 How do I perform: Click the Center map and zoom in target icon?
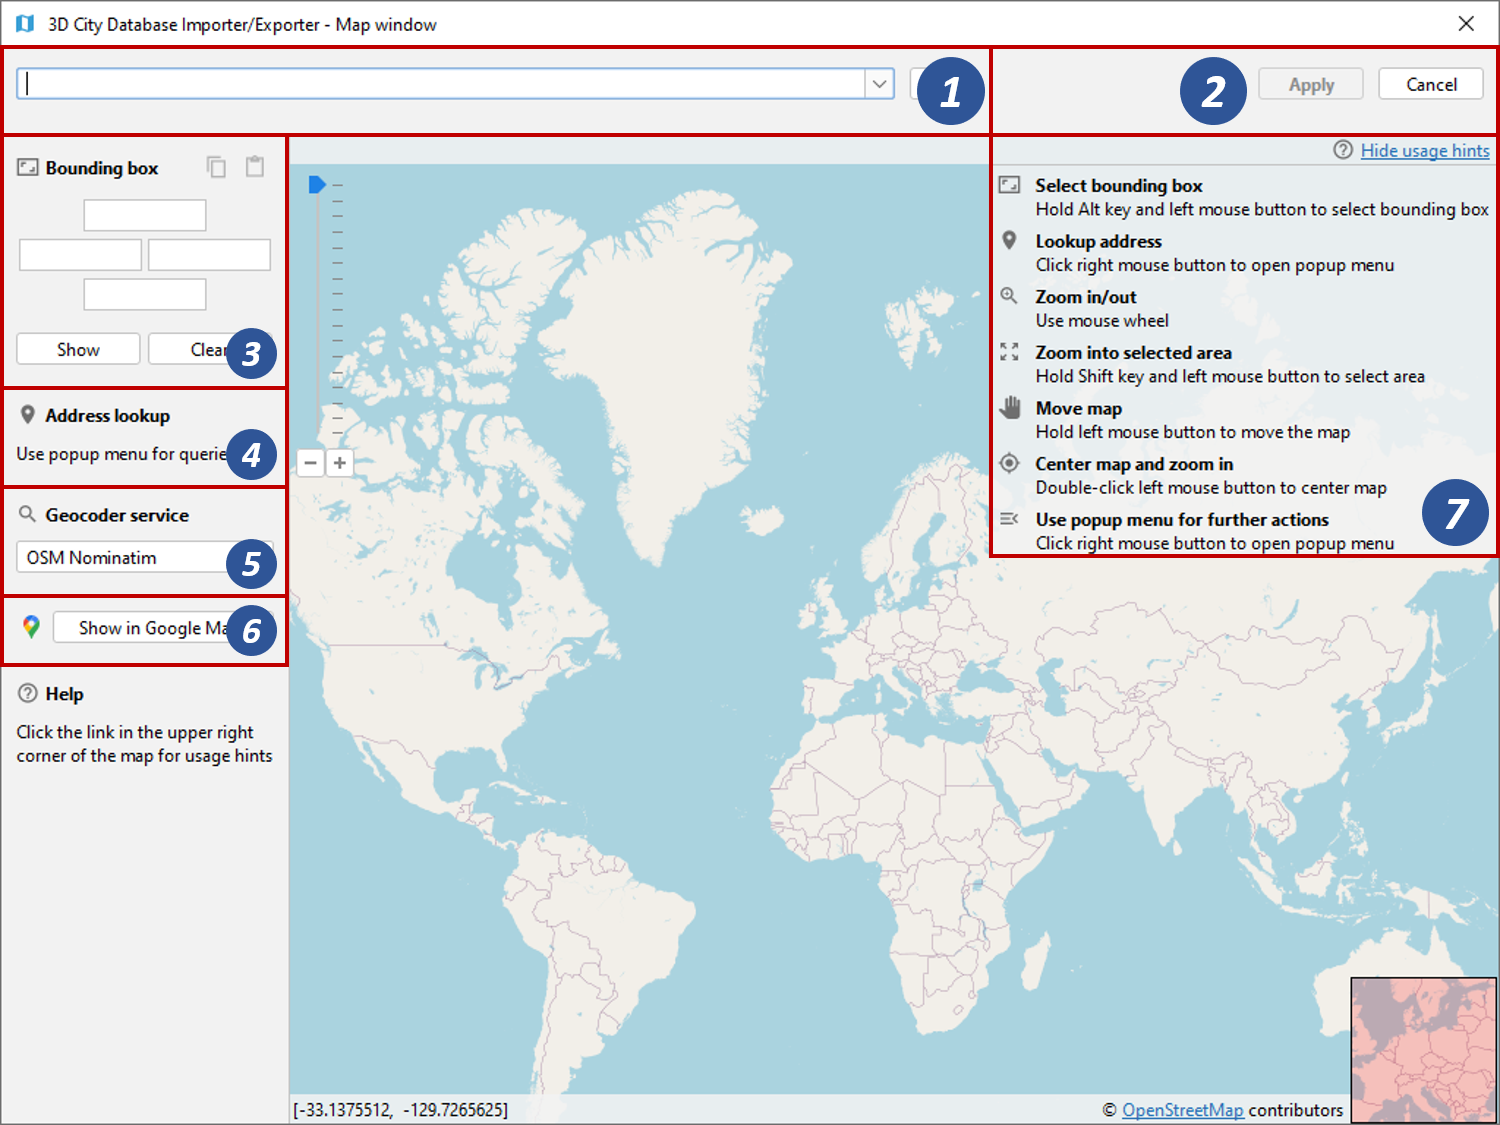[x=1010, y=463]
